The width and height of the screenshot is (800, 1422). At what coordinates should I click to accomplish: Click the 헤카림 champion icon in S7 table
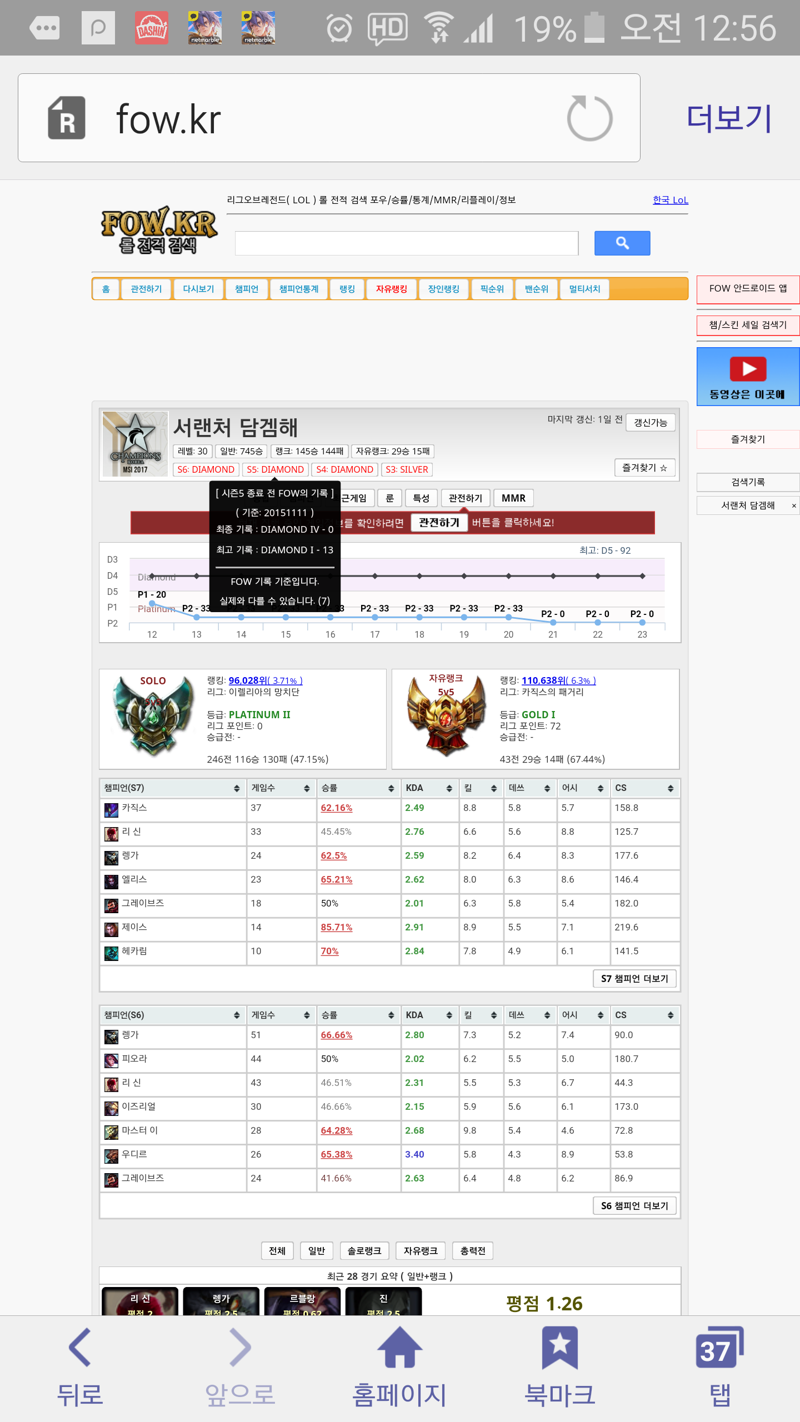(111, 953)
